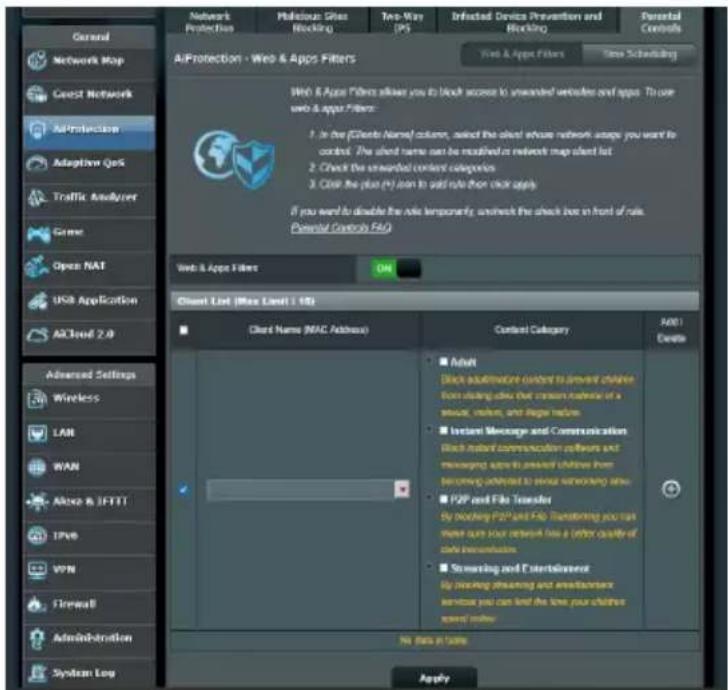Select the Parental Controls tab

pyautogui.click(x=660, y=22)
